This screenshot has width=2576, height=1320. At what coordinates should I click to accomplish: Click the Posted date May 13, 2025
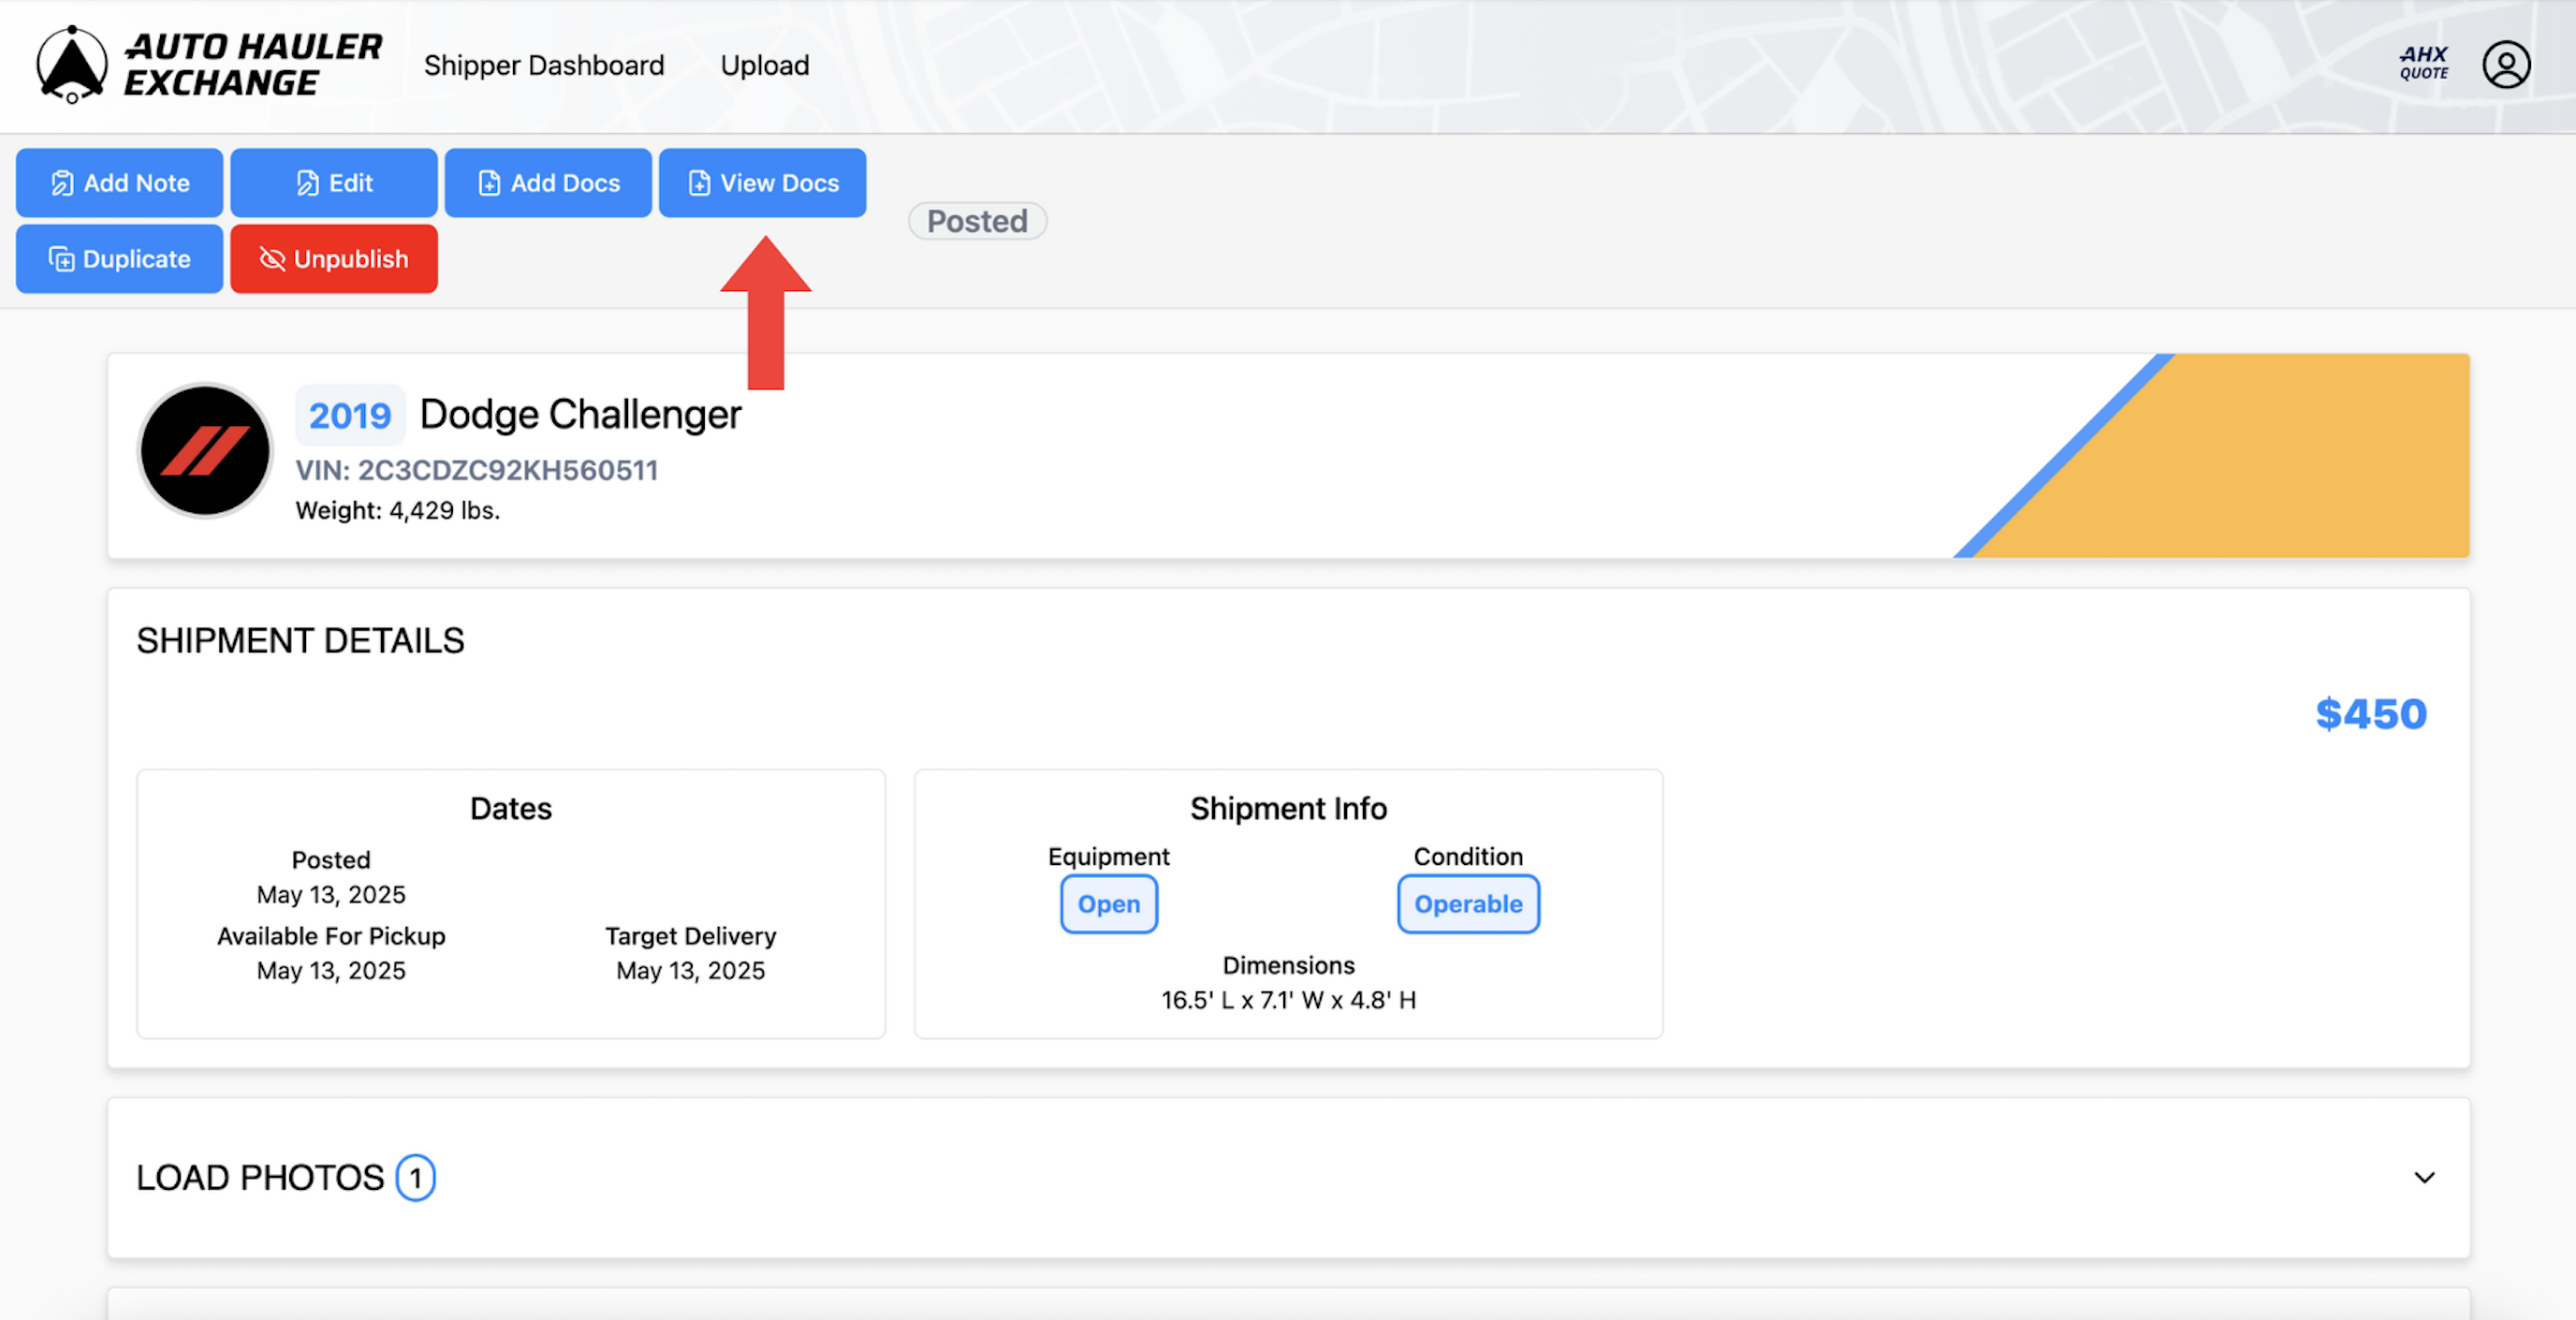point(331,894)
